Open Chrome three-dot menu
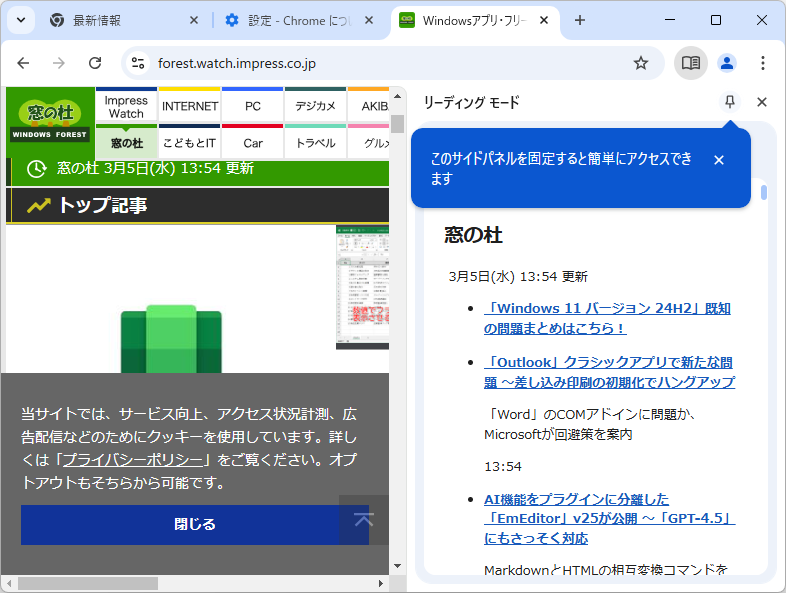This screenshot has height=593, width=786. click(x=762, y=63)
